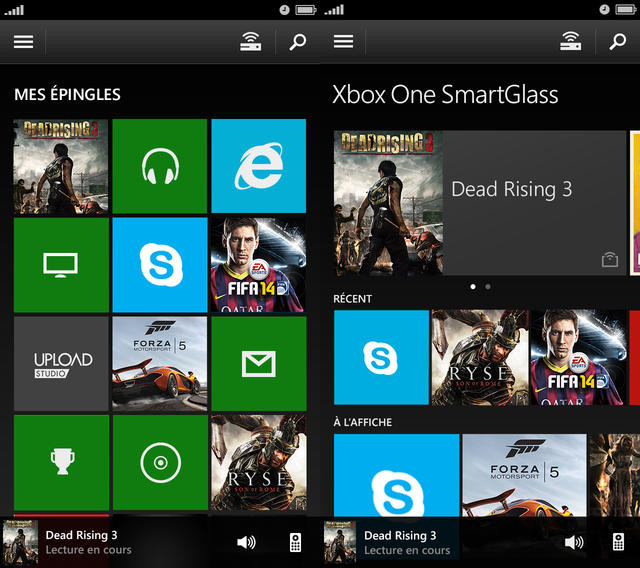Open the TV monitor tile

click(x=61, y=265)
